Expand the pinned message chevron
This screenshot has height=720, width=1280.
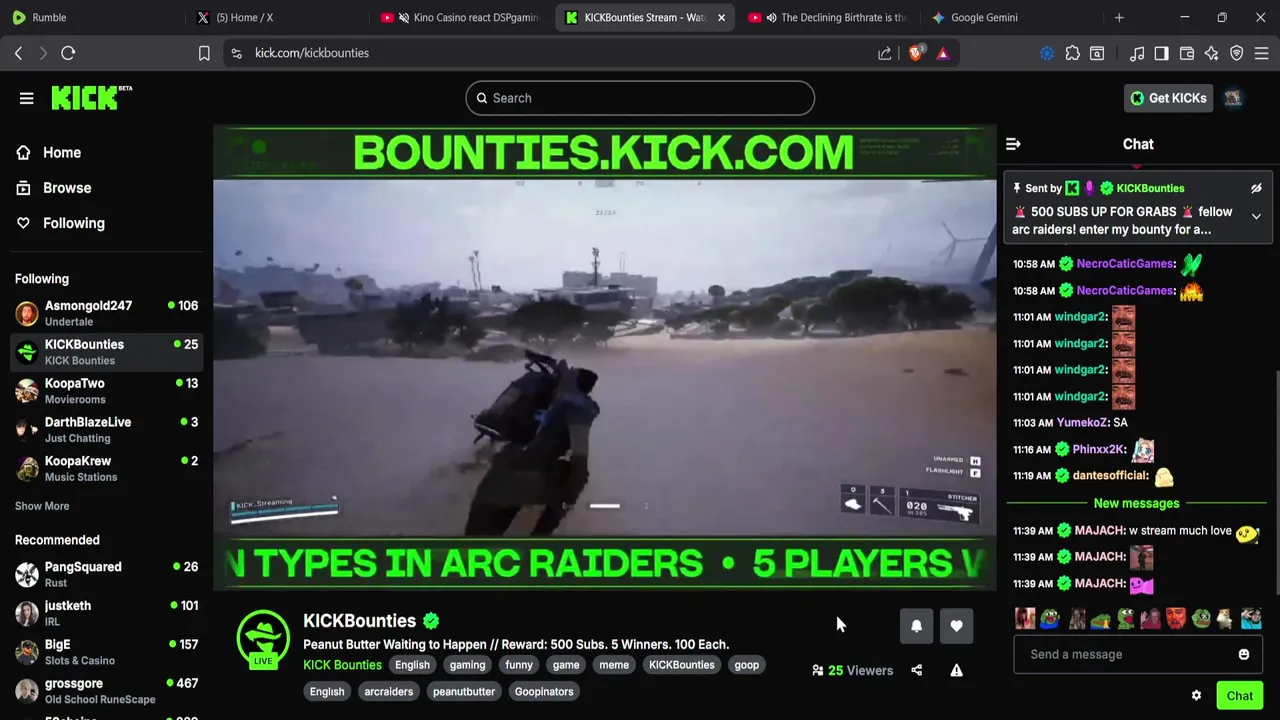click(x=1256, y=216)
